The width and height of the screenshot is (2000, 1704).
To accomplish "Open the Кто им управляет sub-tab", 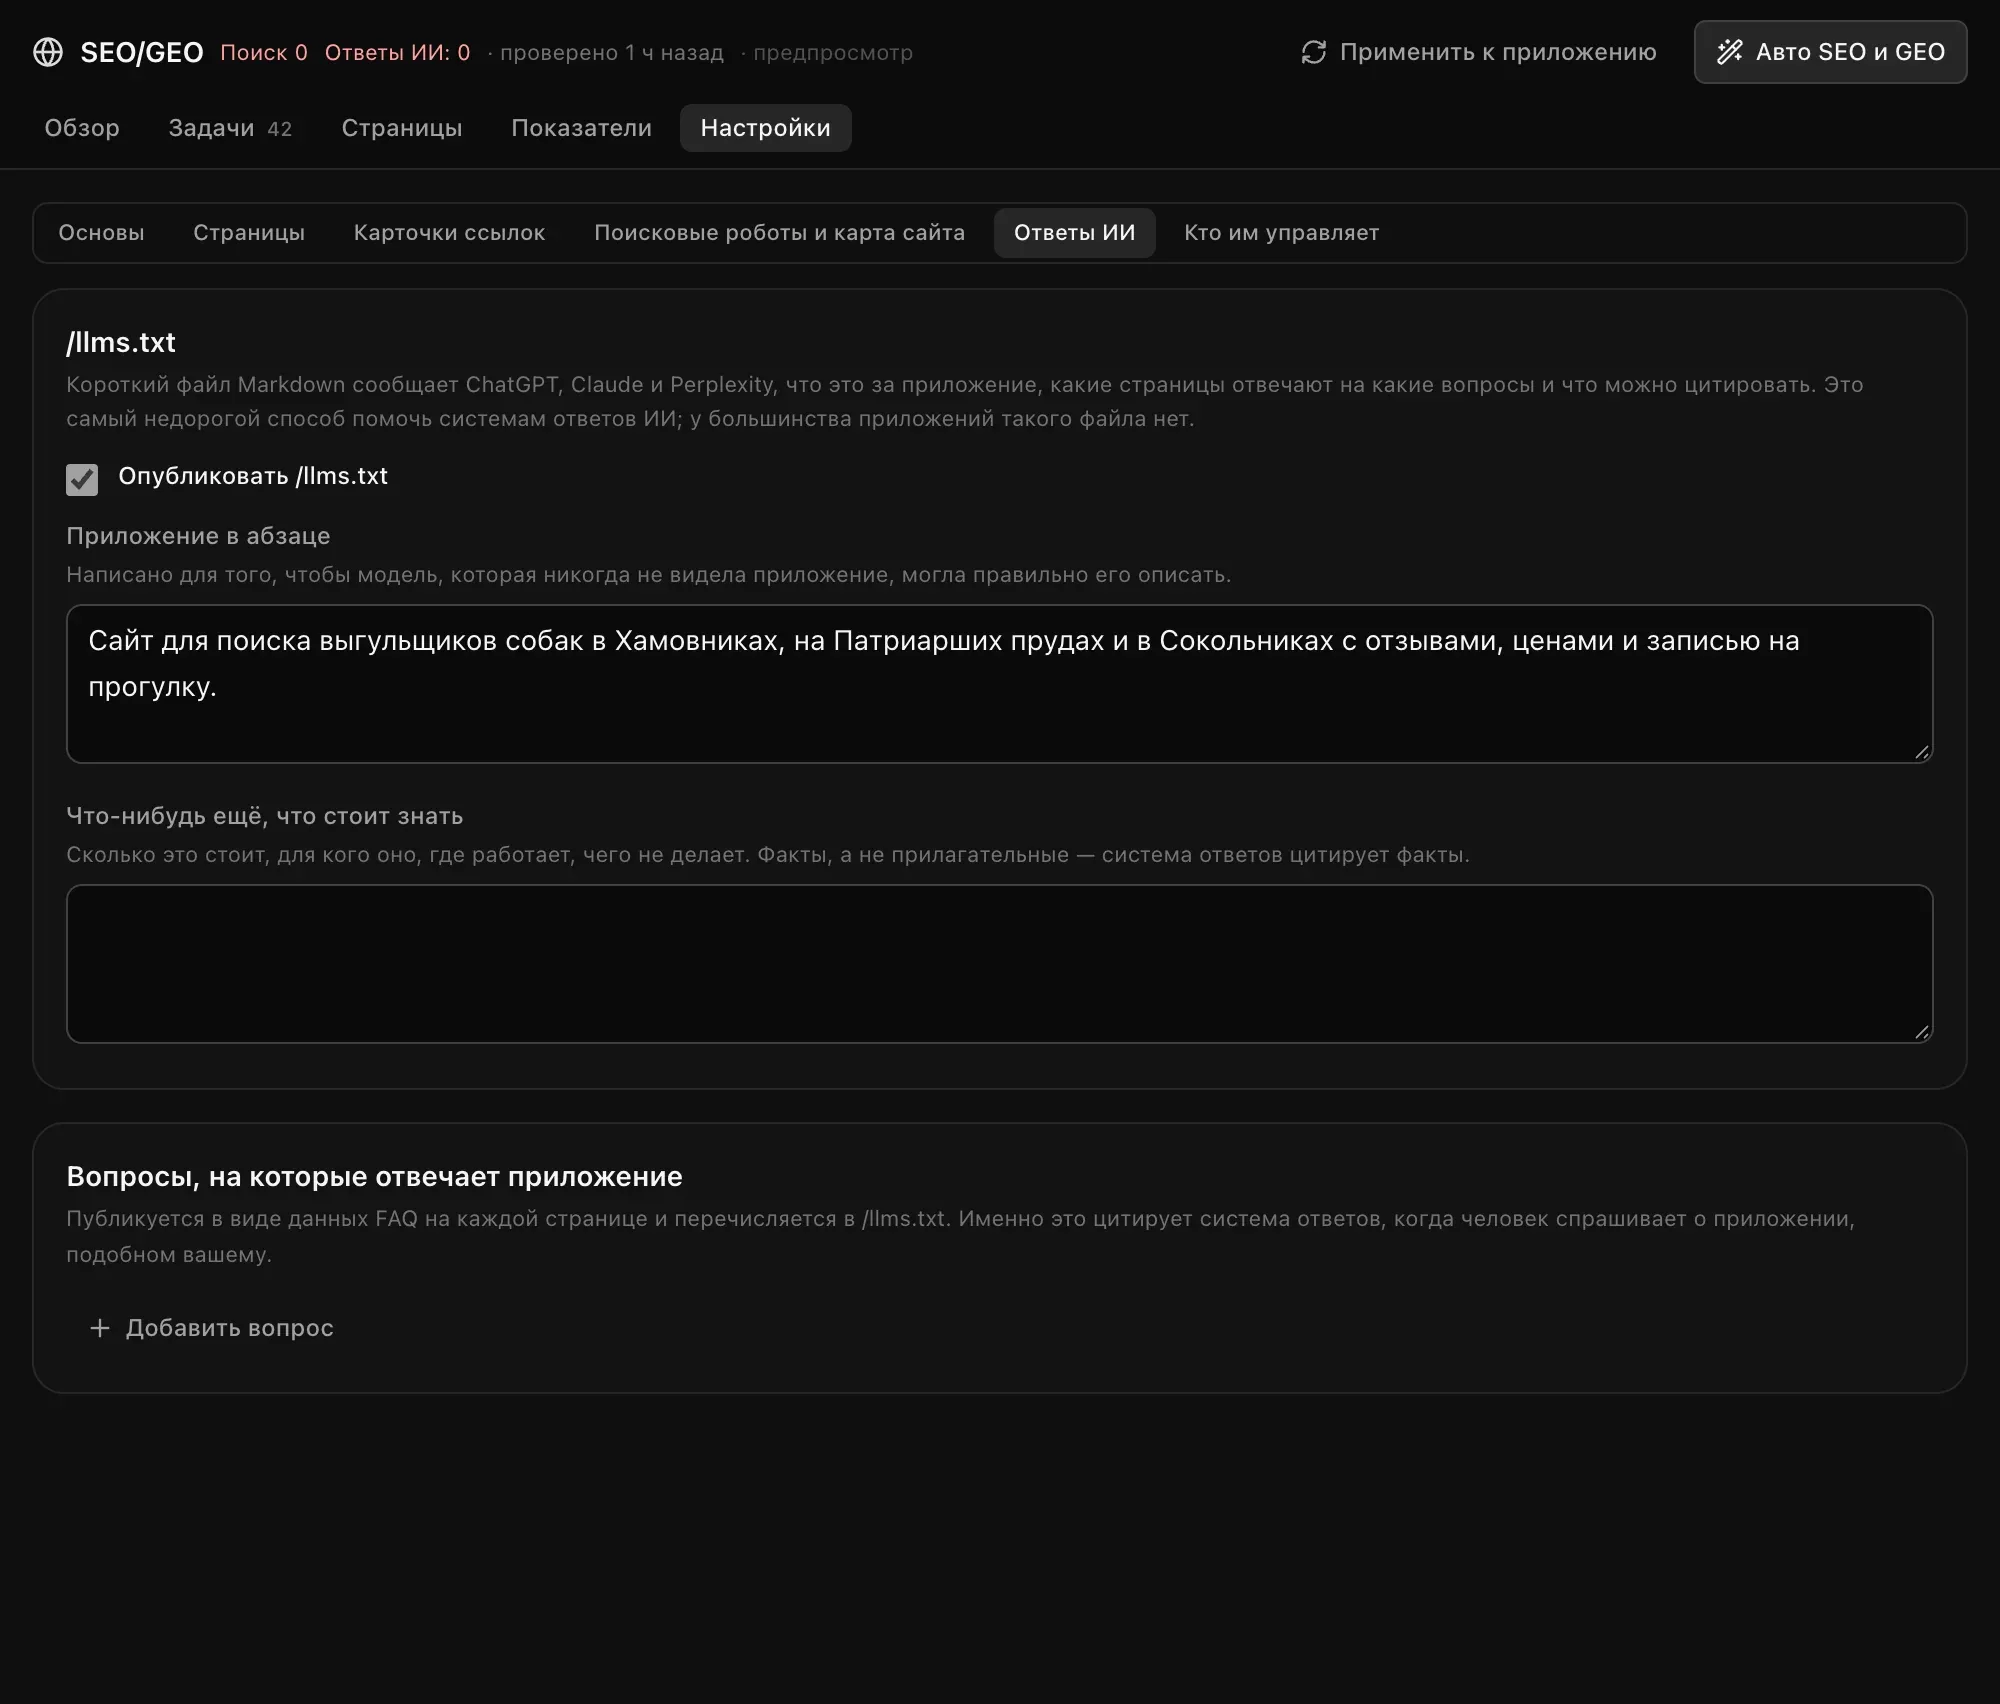I will (x=1282, y=233).
